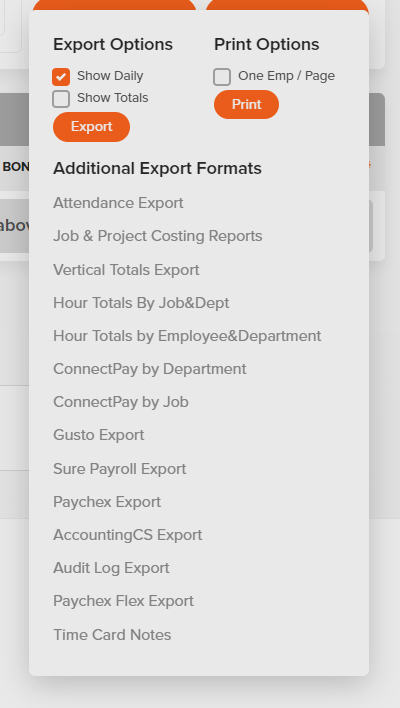400x708 pixels.
Task: Choose ConnectPay by Department
Action: 150,369
